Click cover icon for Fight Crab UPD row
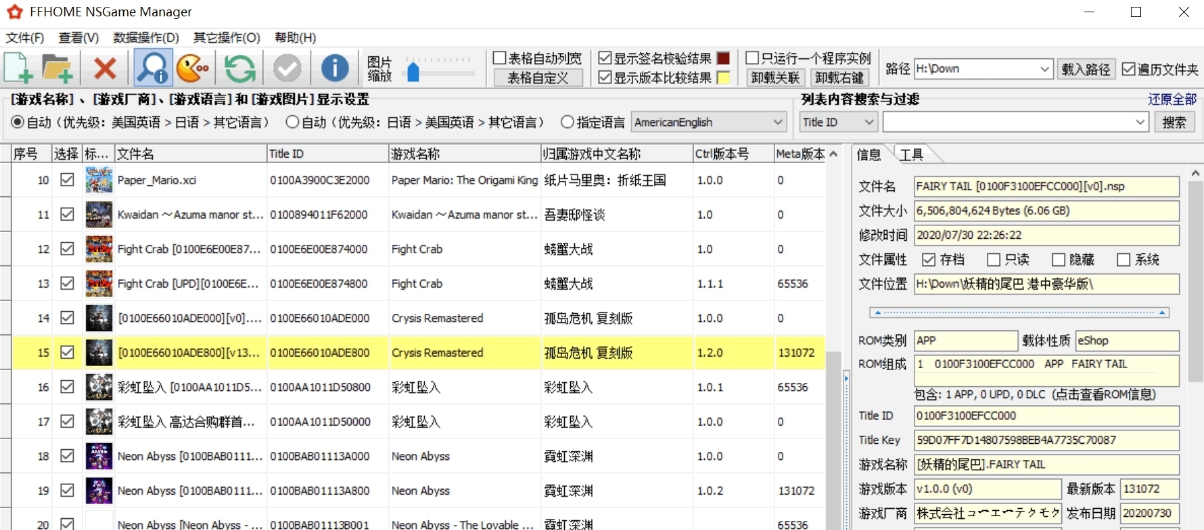This screenshot has height=530, width=1204. (99, 283)
